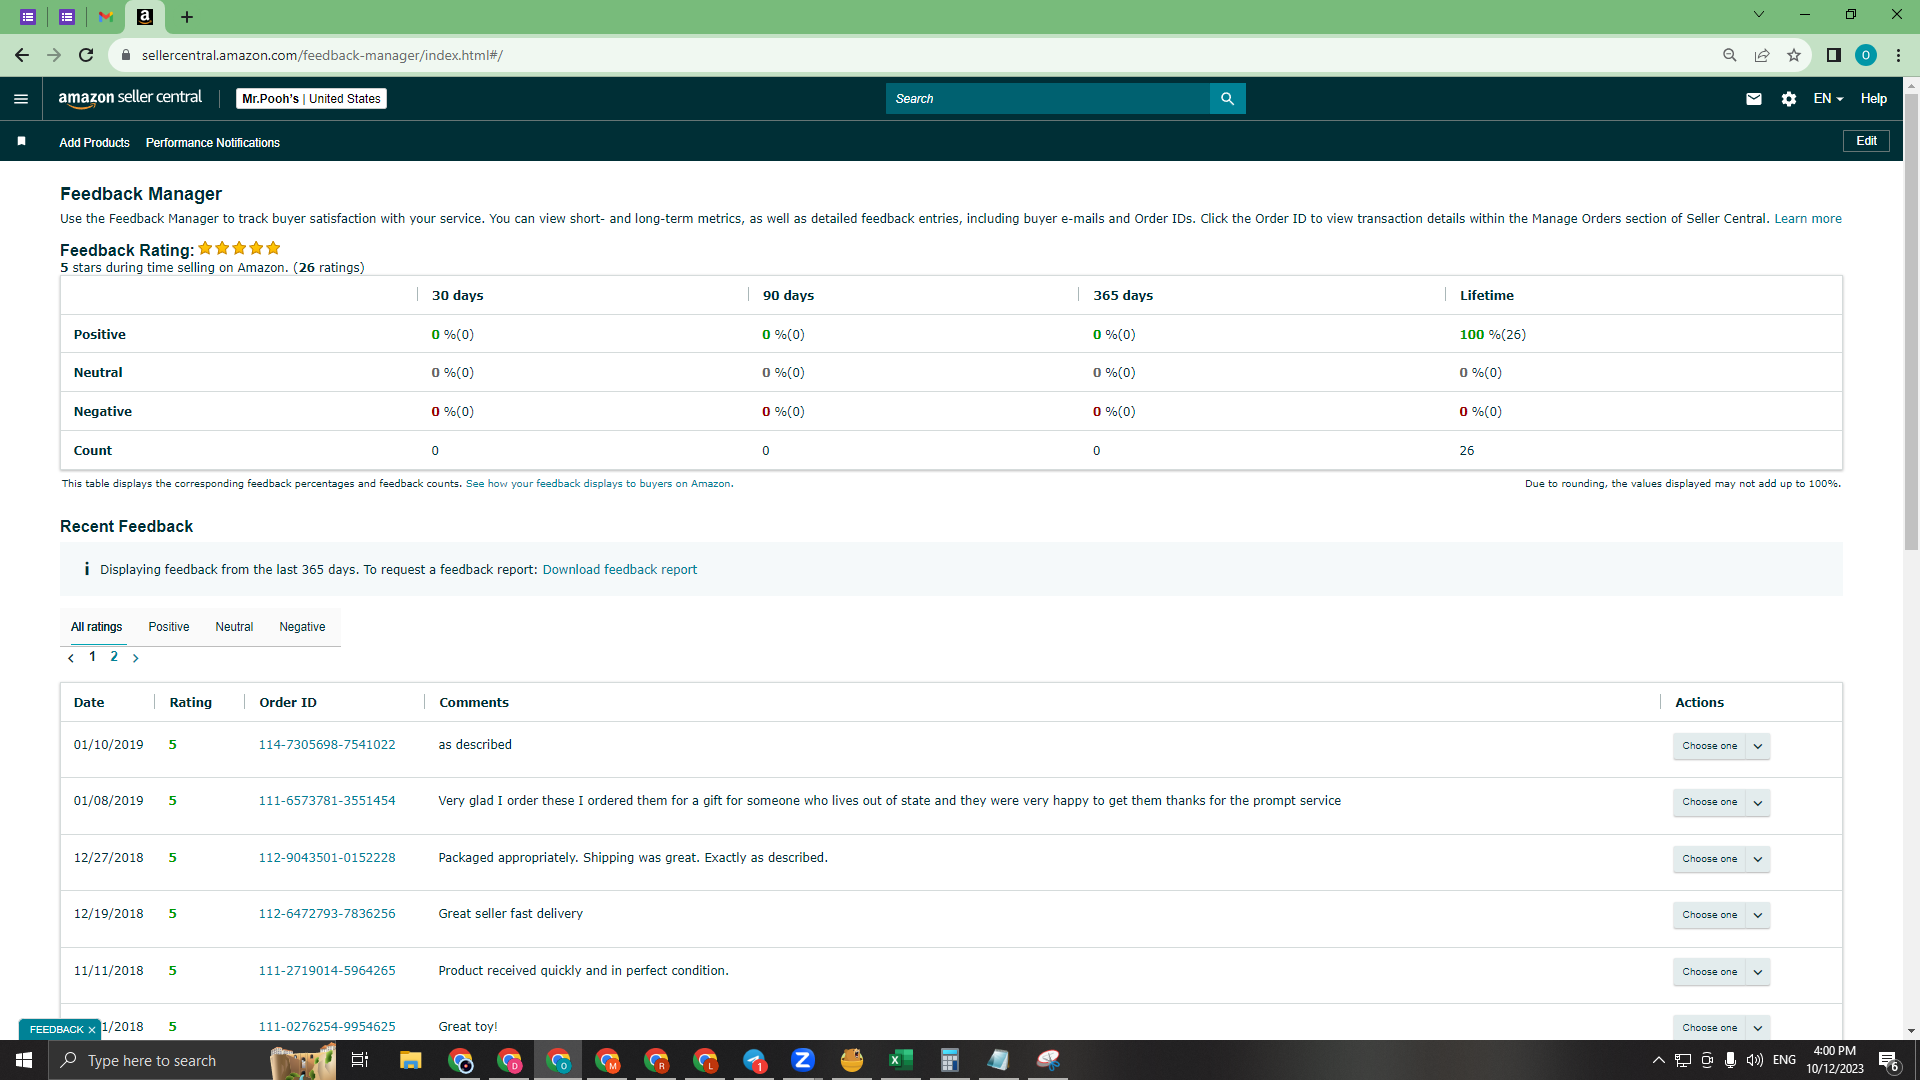
Task: Reload the page with the refresh icon
Action: (x=86, y=55)
